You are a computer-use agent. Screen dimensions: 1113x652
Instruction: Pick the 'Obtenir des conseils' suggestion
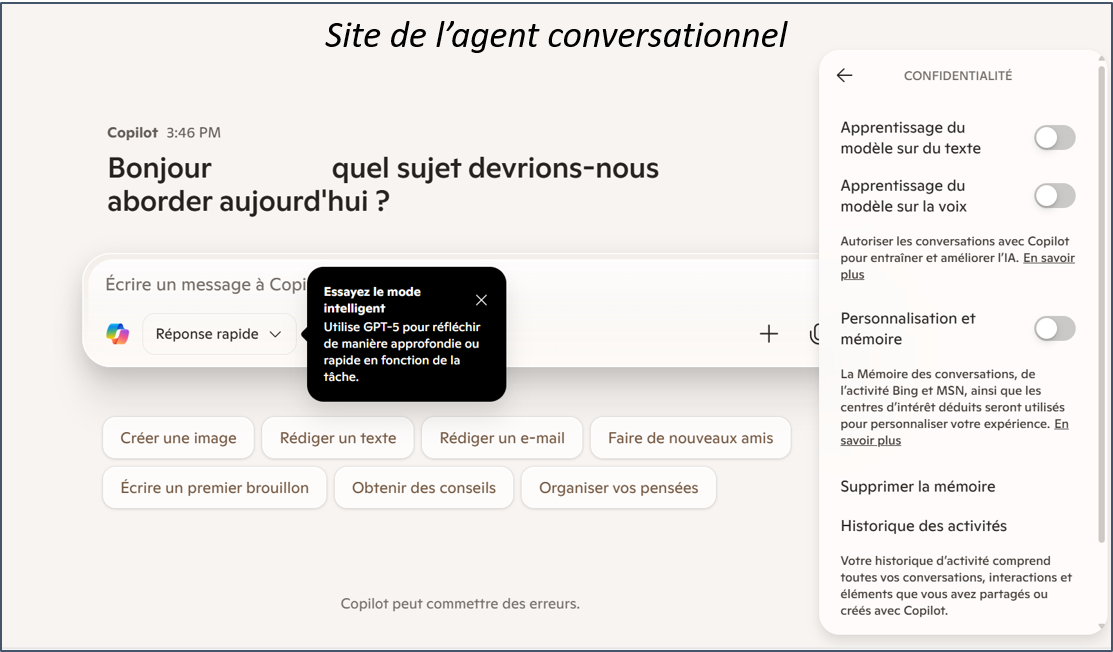click(x=423, y=488)
